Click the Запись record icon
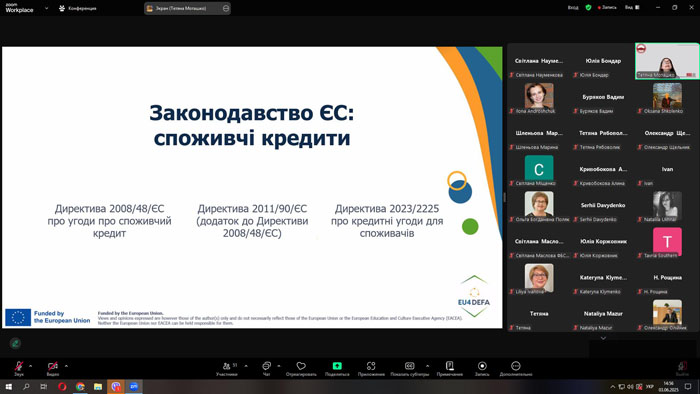700x394 pixels. coord(482,369)
